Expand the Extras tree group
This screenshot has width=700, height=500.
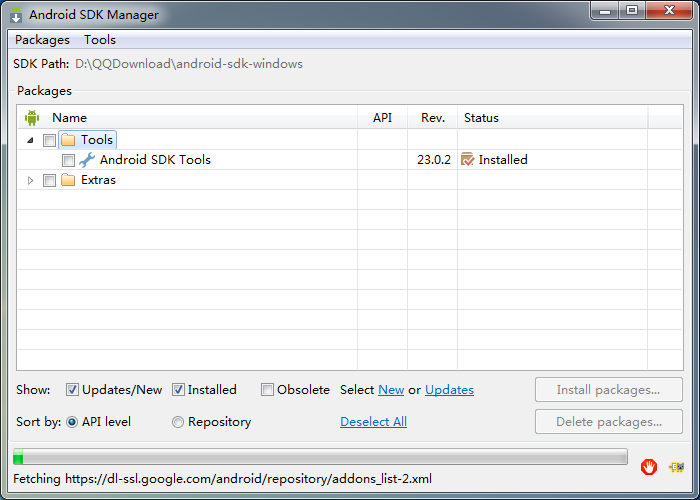pyautogui.click(x=31, y=180)
